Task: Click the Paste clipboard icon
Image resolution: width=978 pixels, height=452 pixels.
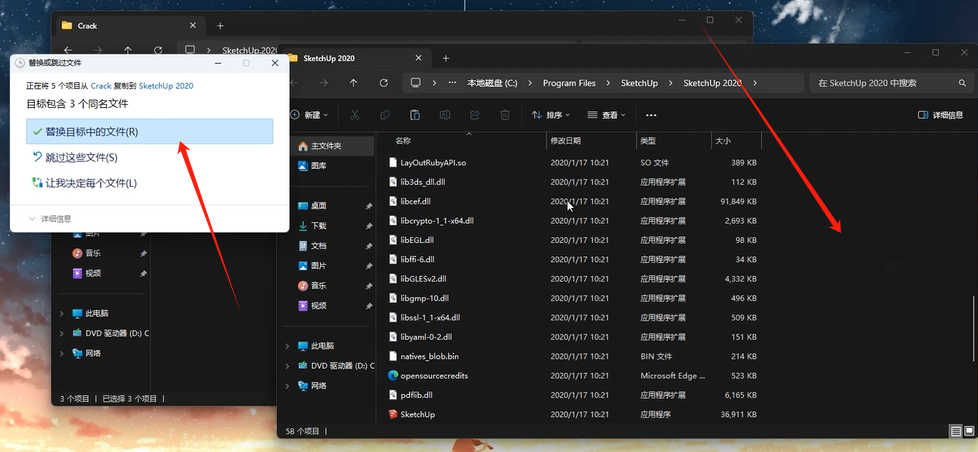Action: click(x=415, y=115)
